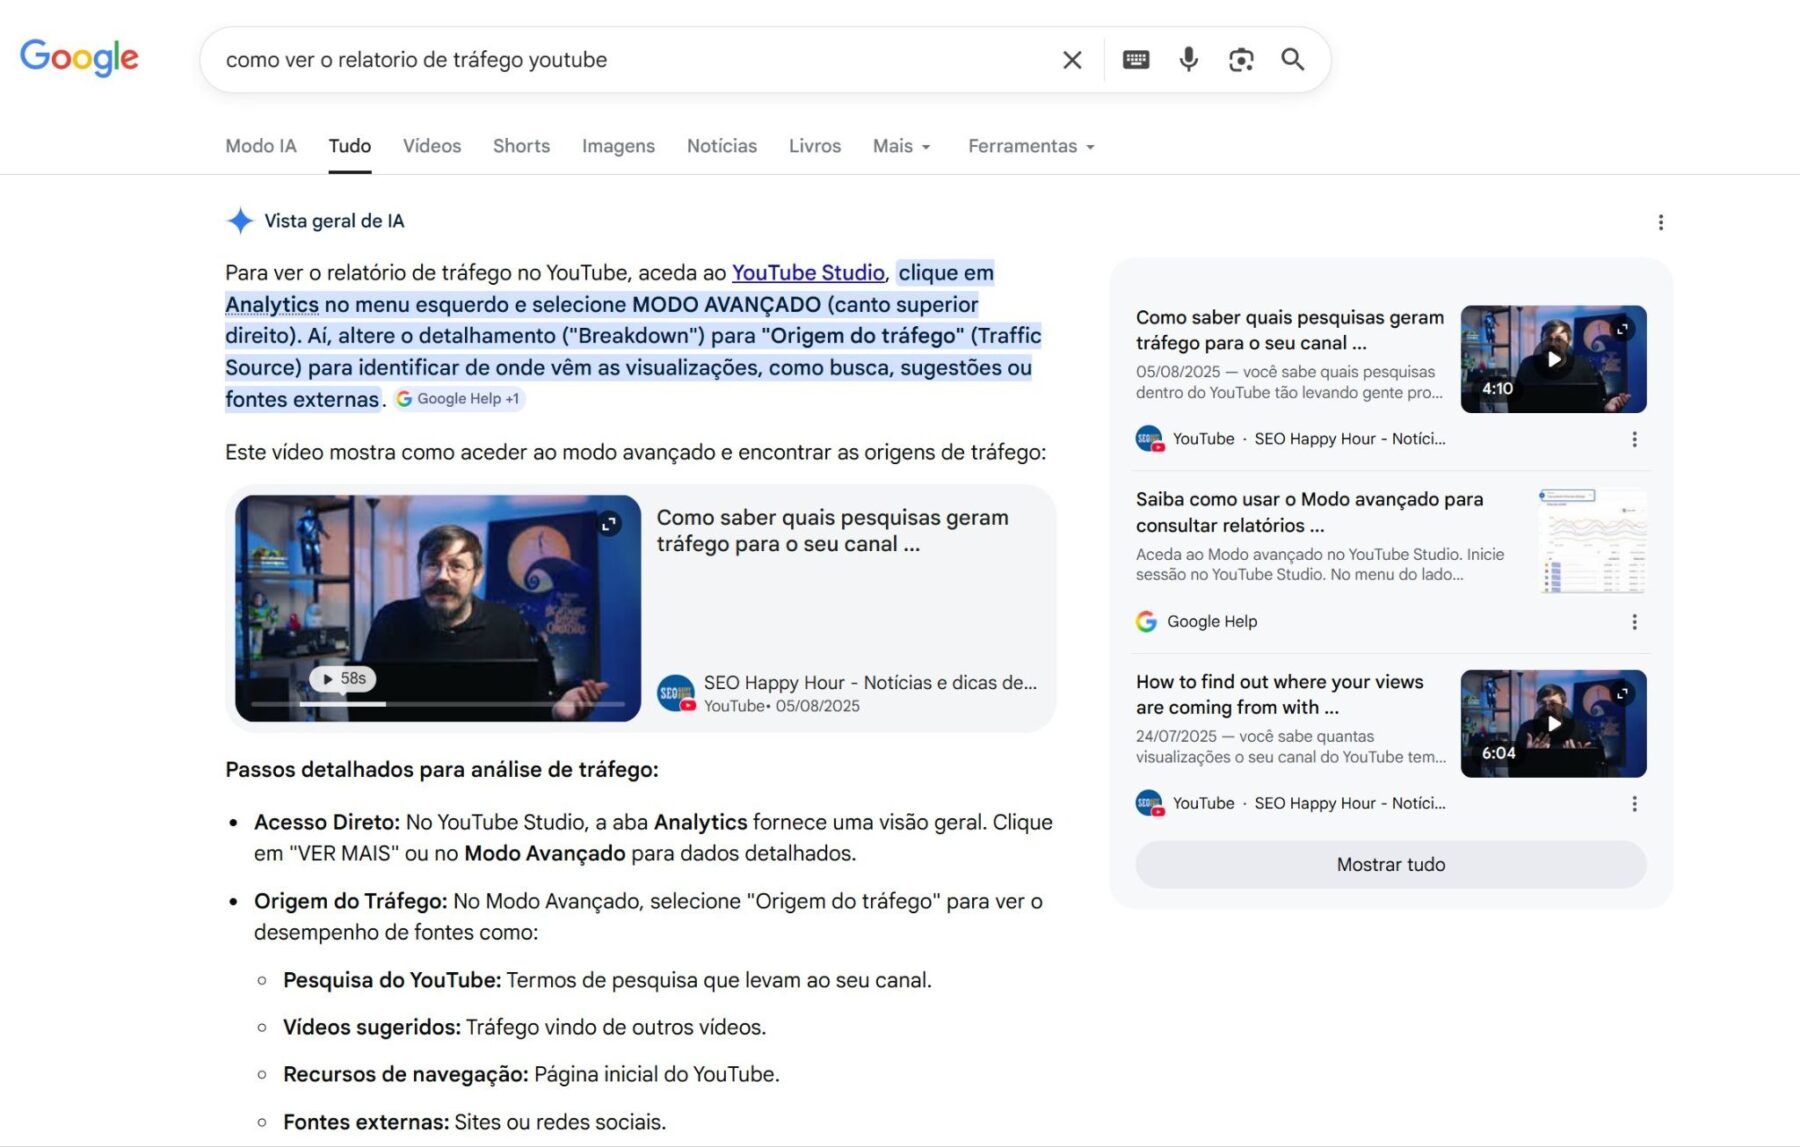Click the Vista geral de IA sparkle icon

point(240,221)
